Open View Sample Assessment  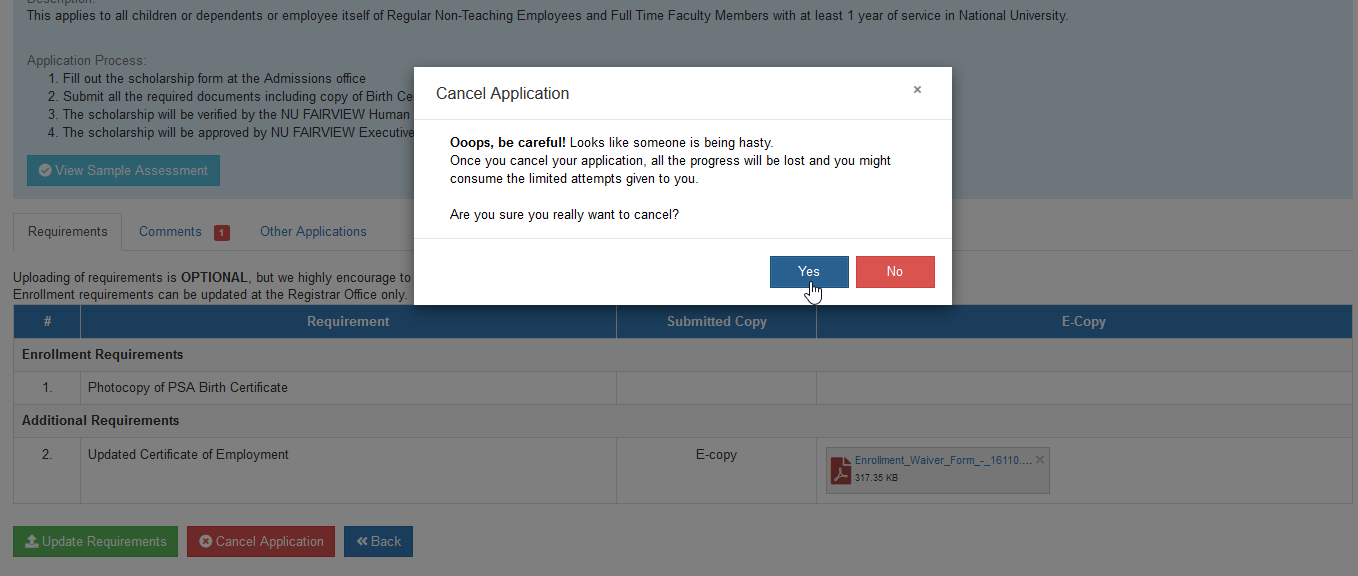click(x=123, y=170)
